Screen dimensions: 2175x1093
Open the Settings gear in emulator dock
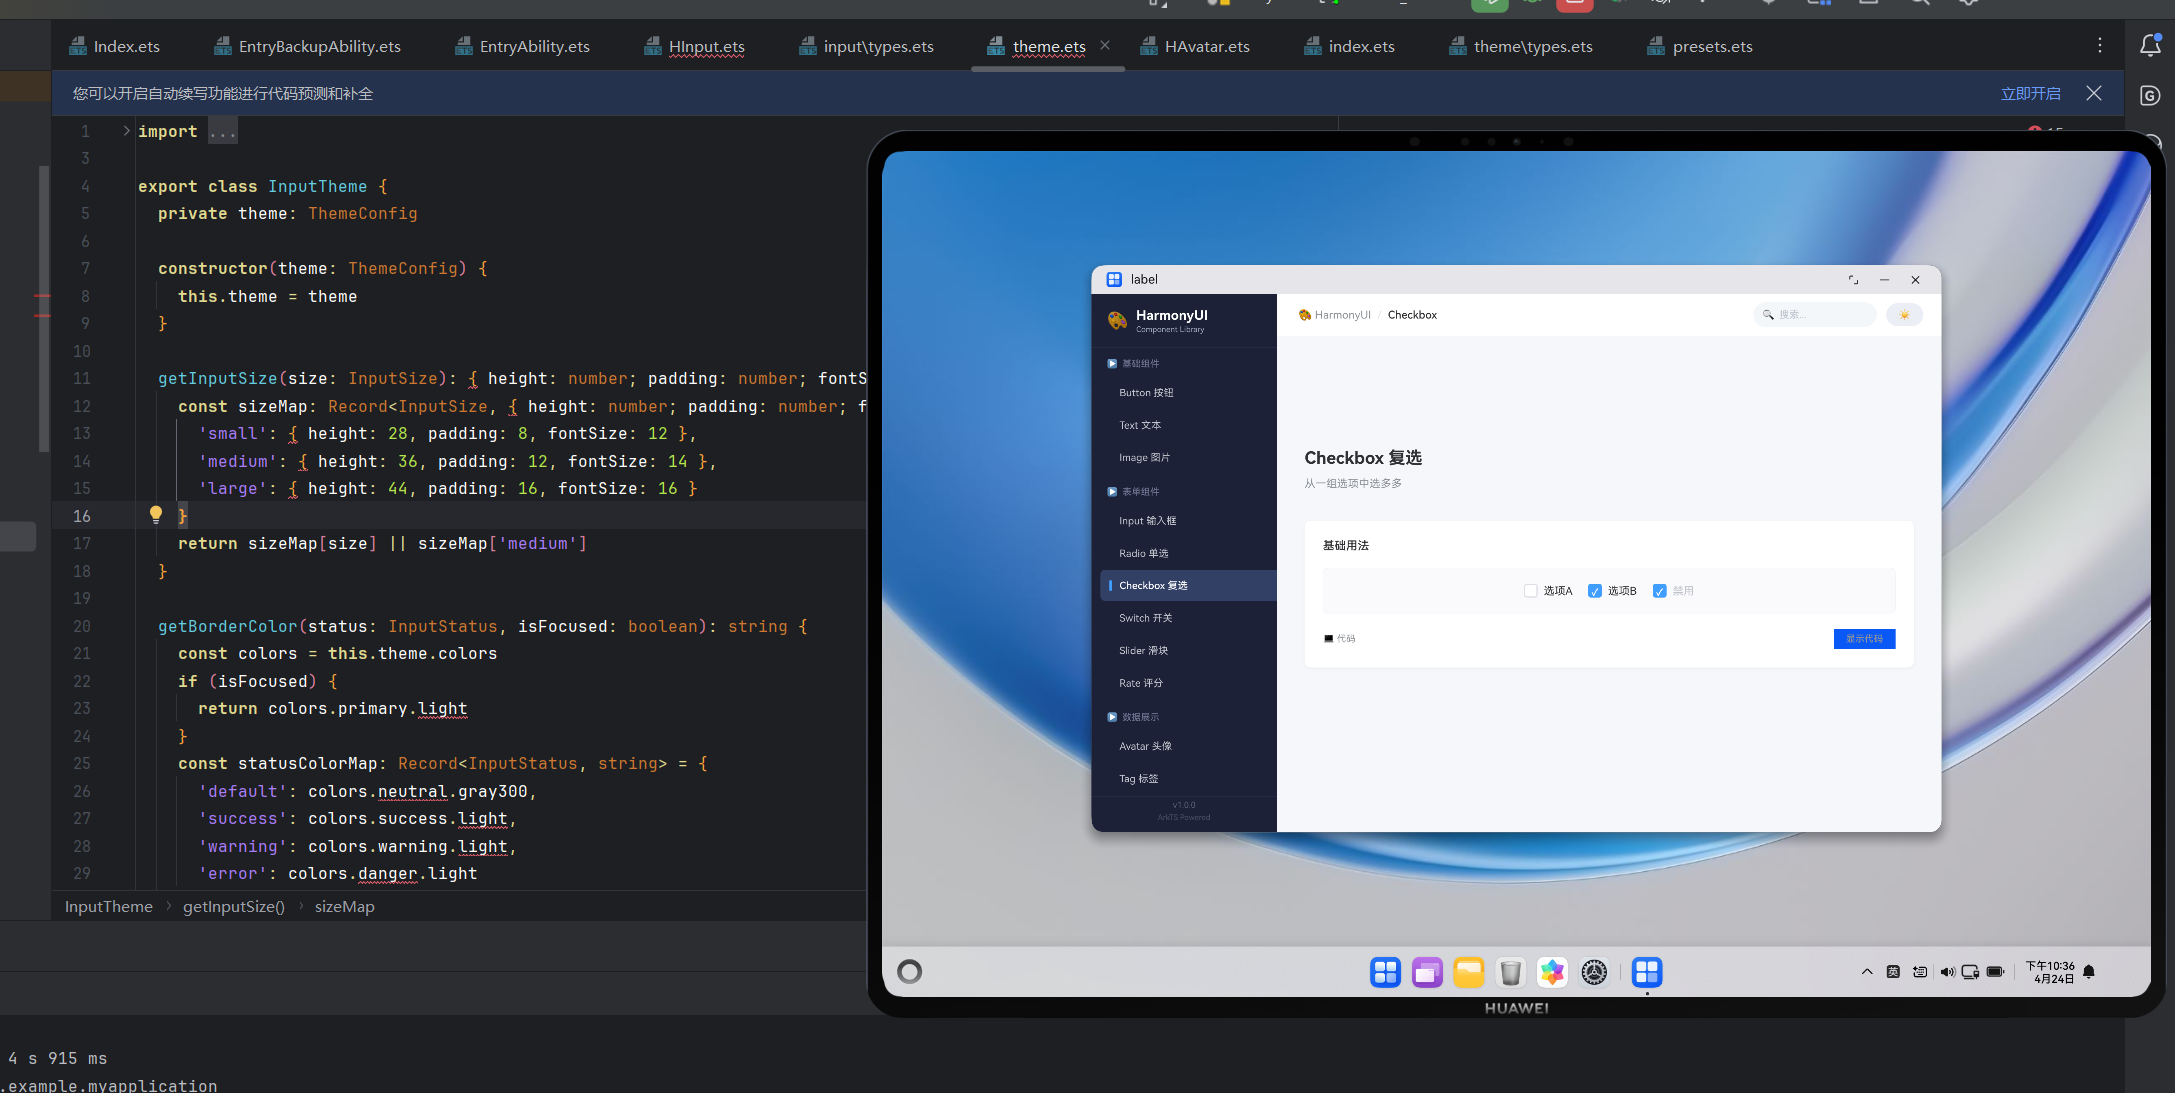point(1594,972)
